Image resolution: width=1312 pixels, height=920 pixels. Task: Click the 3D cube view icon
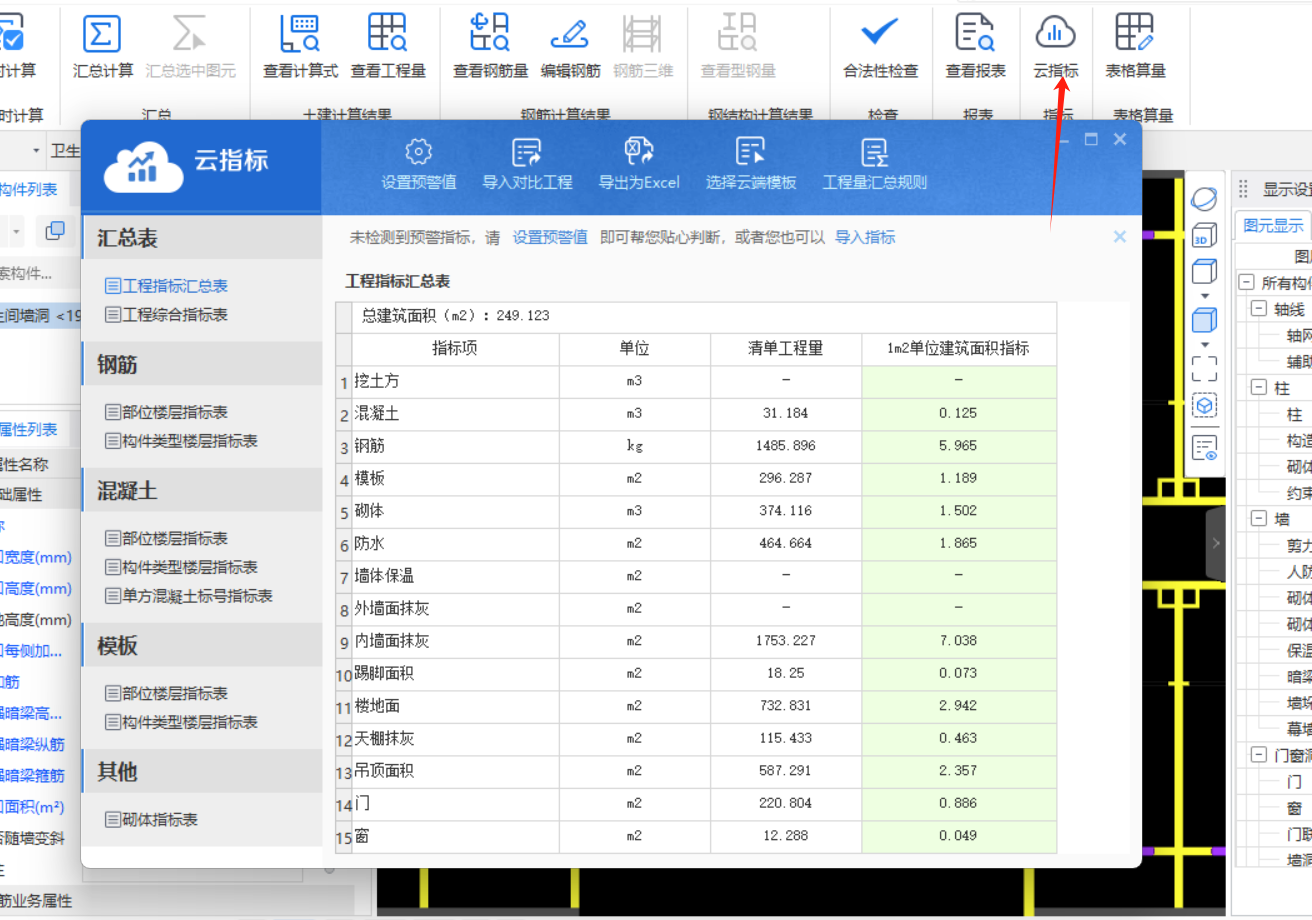pyautogui.click(x=1205, y=236)
